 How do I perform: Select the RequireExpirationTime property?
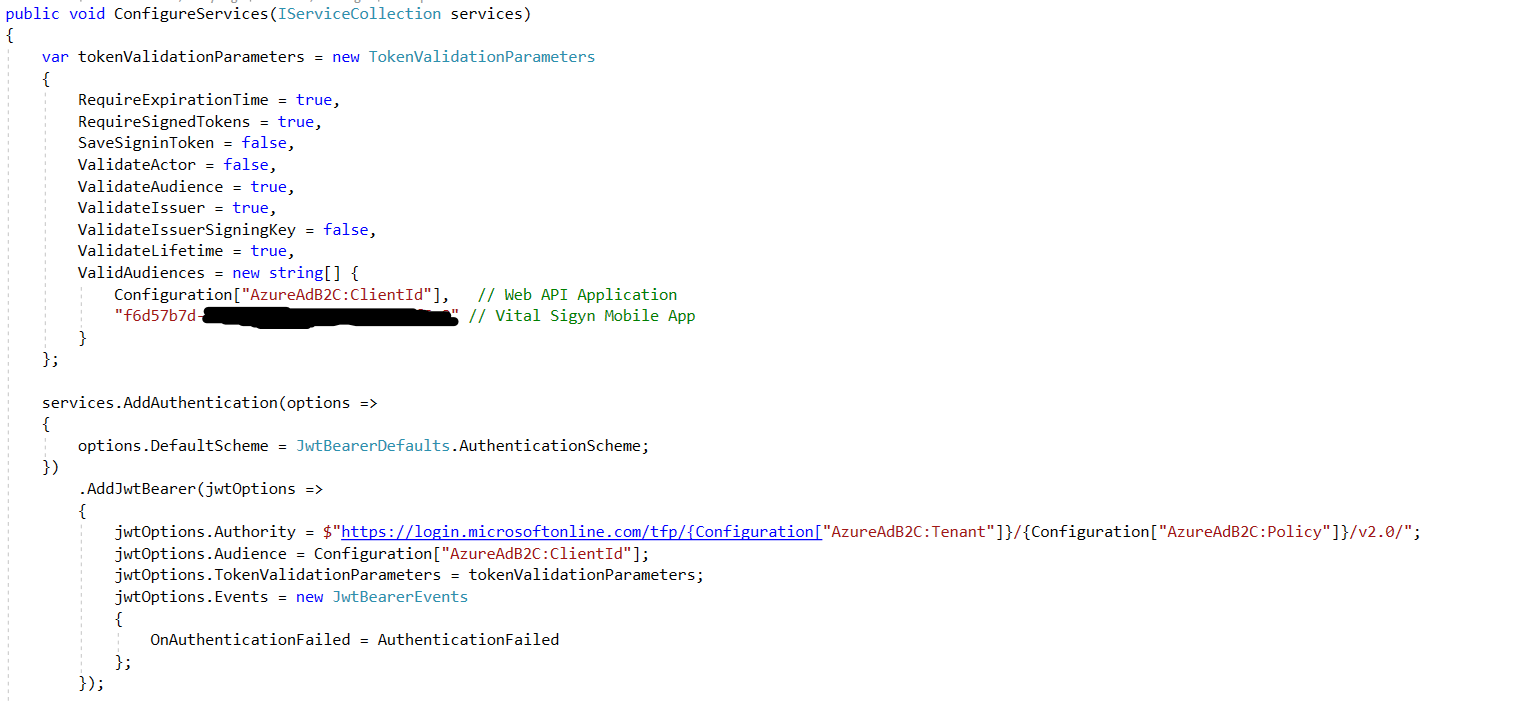point(172,99)
